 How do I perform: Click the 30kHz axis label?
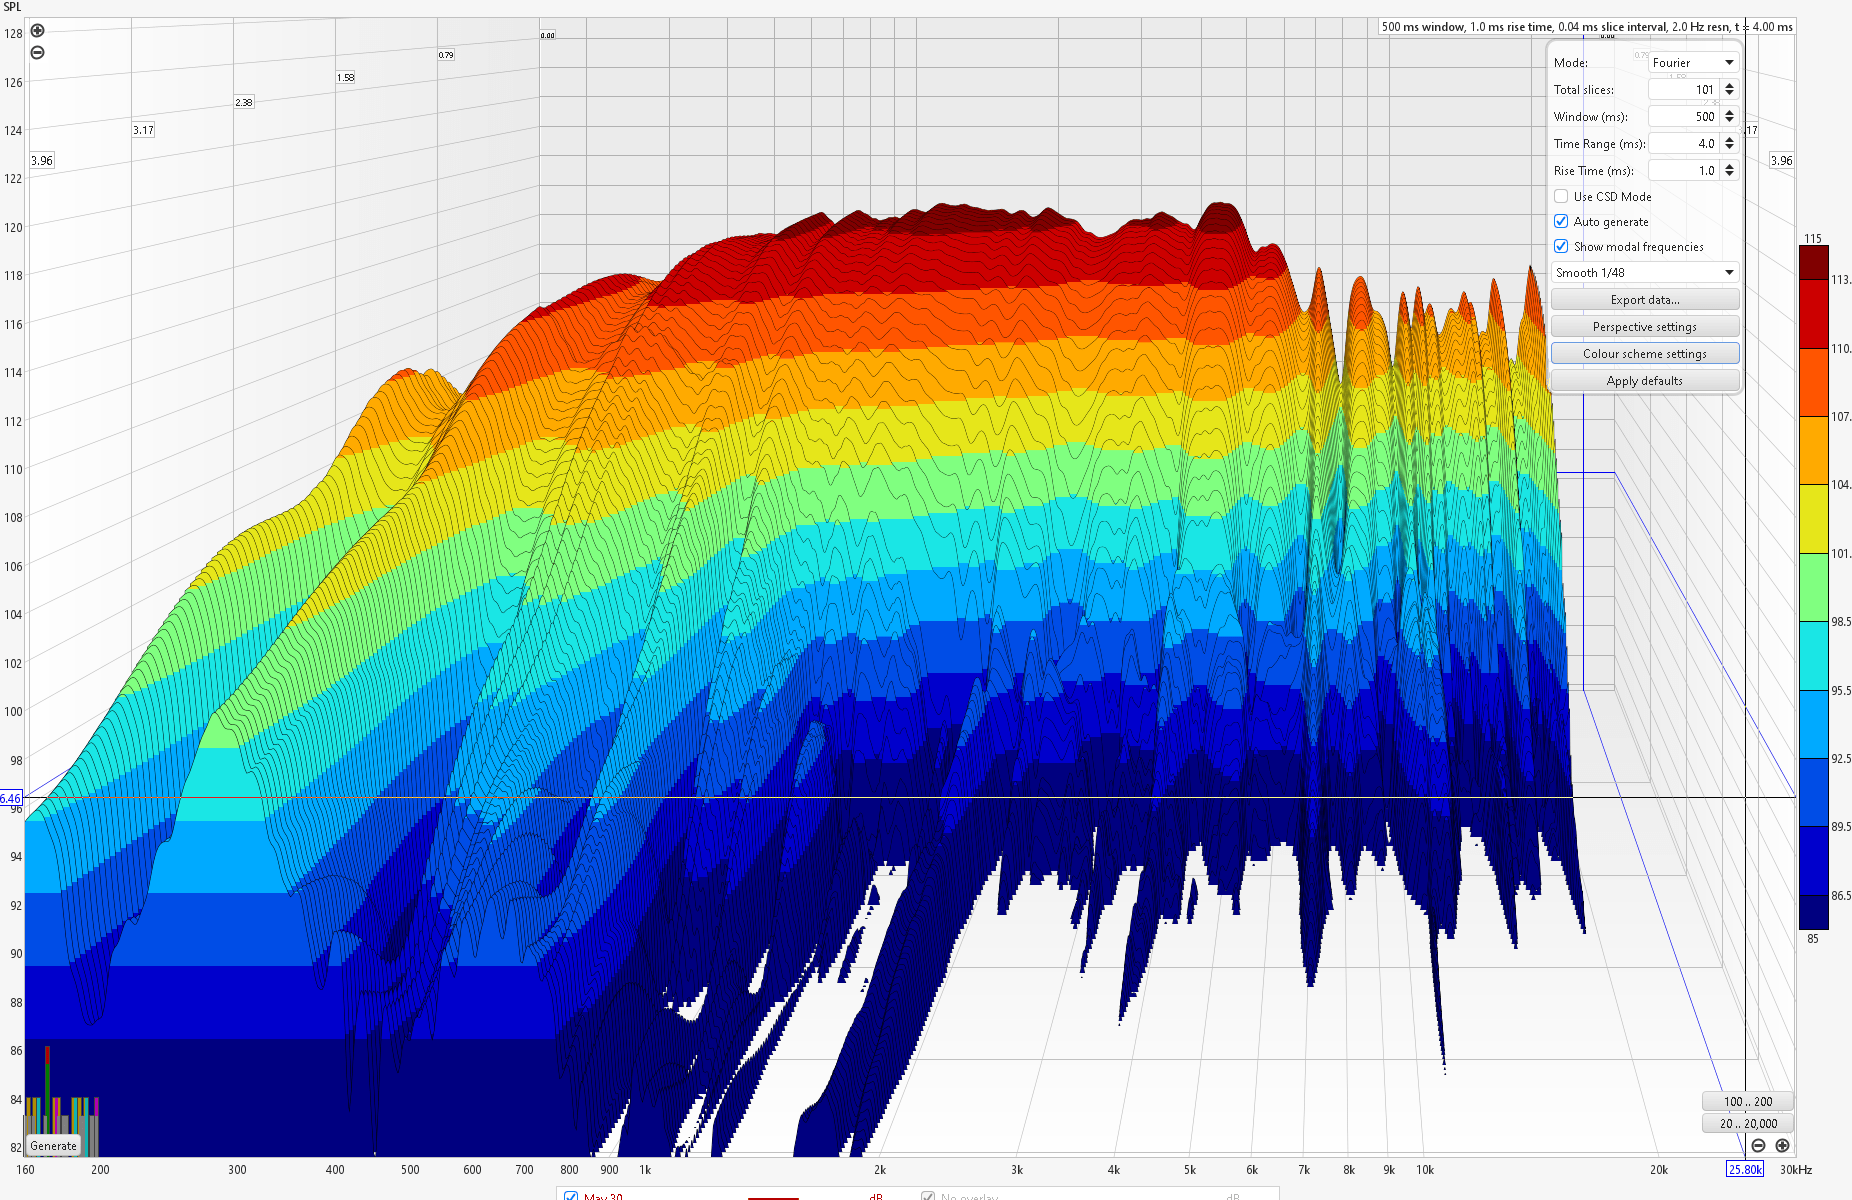(1796, 1169)
